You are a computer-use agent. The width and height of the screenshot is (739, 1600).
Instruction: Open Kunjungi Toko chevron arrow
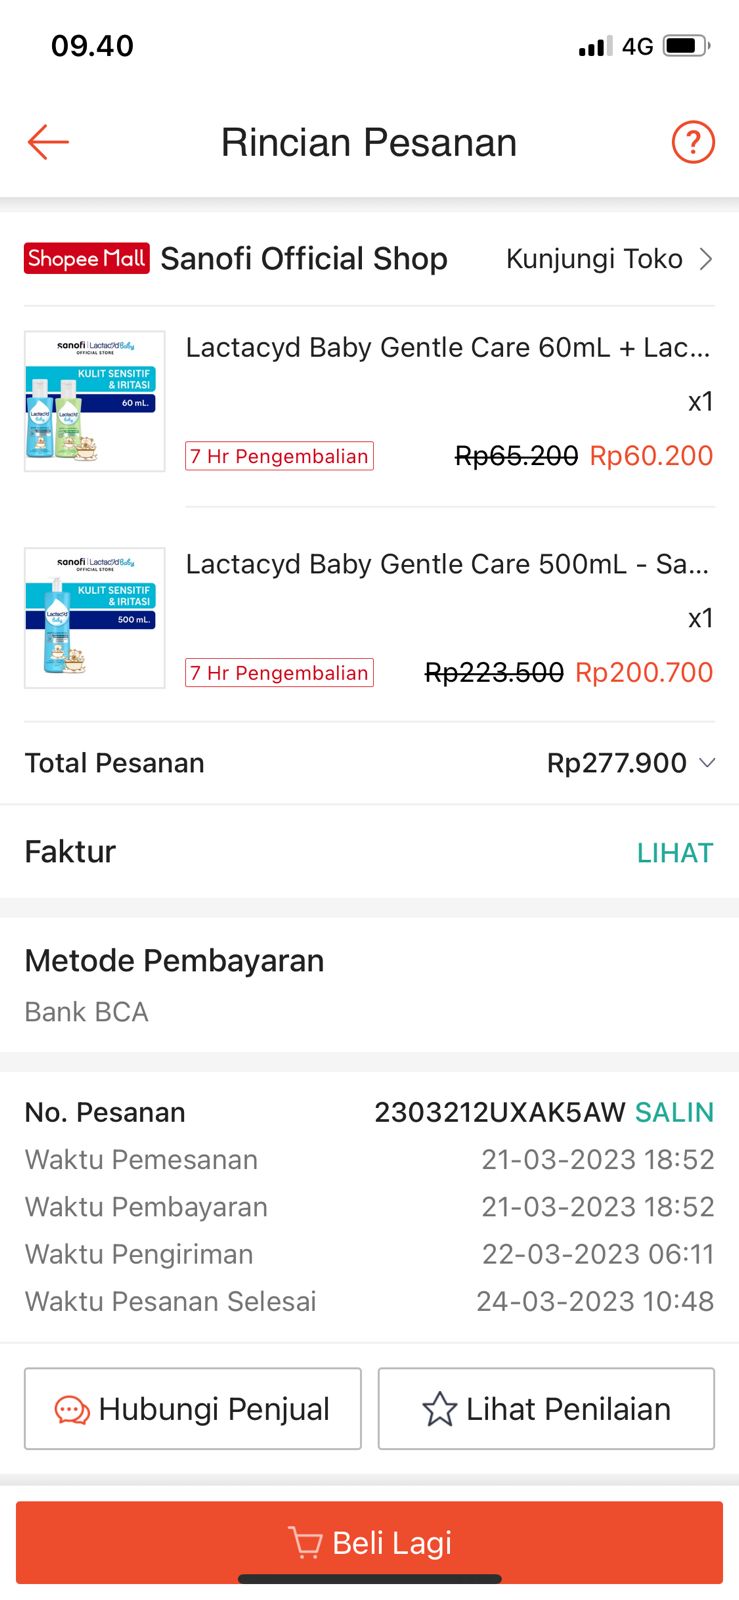[706, 259]
